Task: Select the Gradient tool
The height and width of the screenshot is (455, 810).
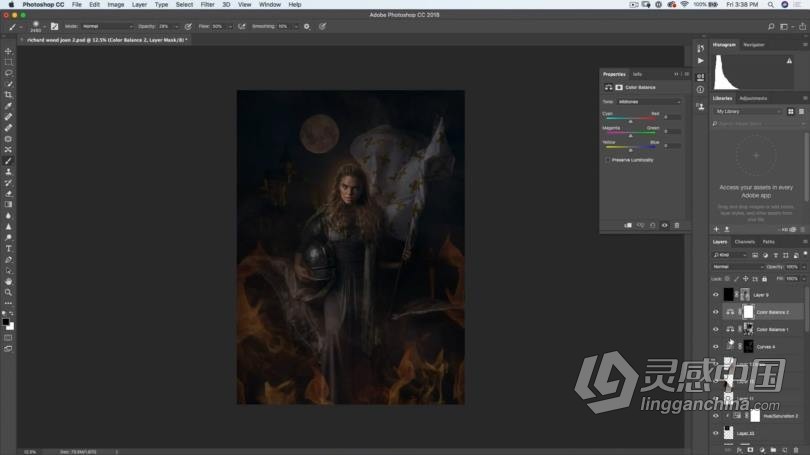Action: 8,205
